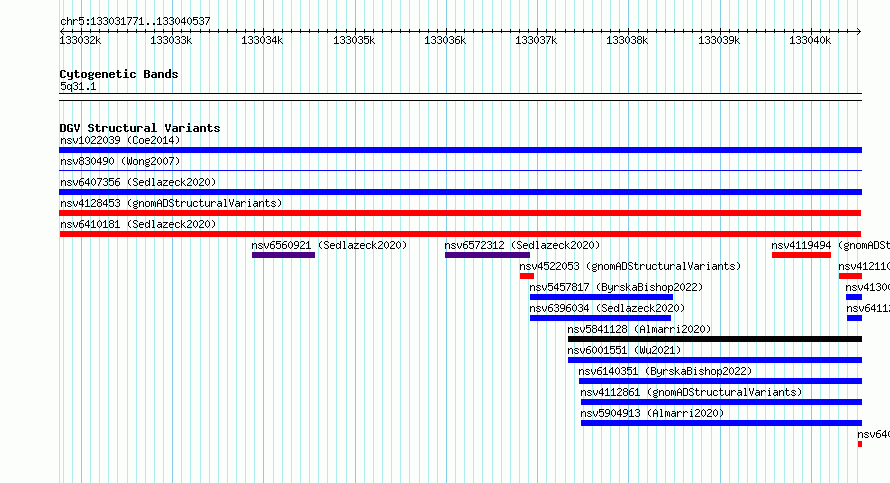This screenshot has width=890, height=483.
Task: Select the blue bar under nsv6396034
Action: (x=601, y=318)
